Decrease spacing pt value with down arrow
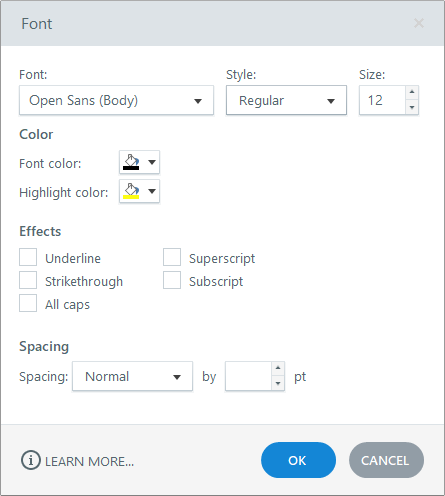 click(278, 383)
